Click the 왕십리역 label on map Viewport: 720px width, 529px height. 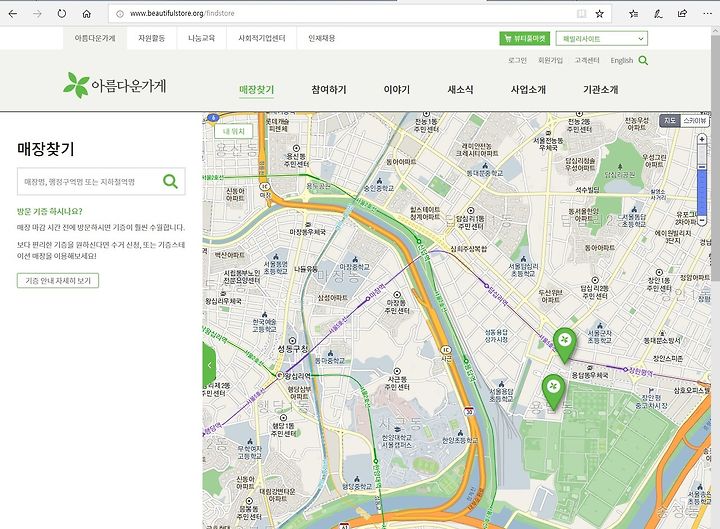tap(298, 376)
